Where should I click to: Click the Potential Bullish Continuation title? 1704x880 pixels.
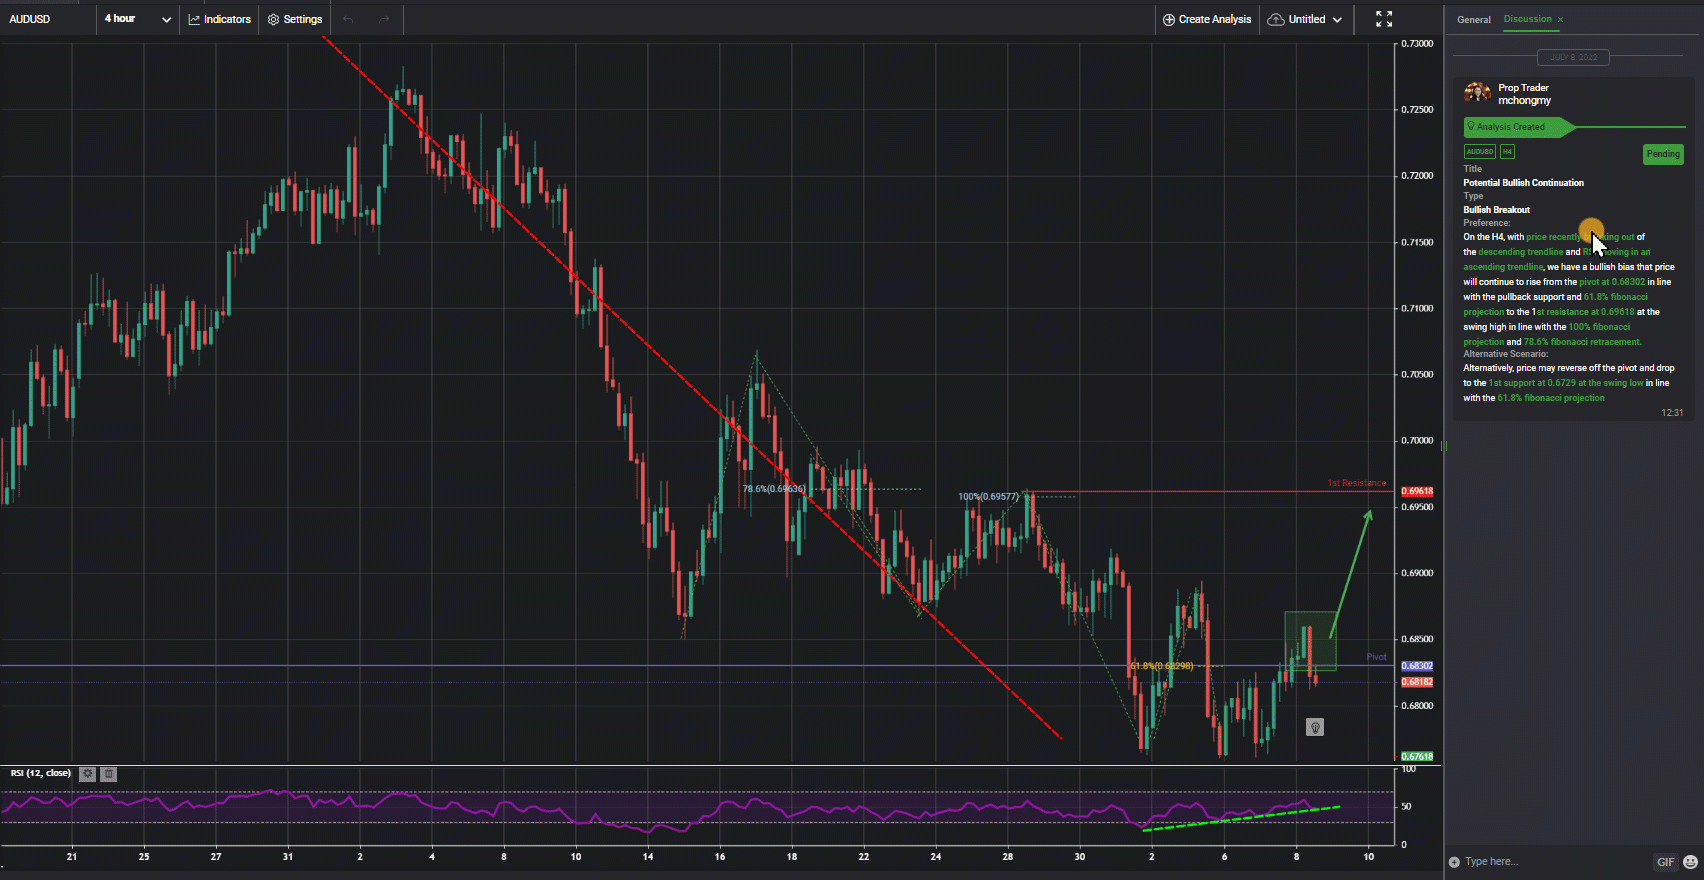(x=1523, y=183)
